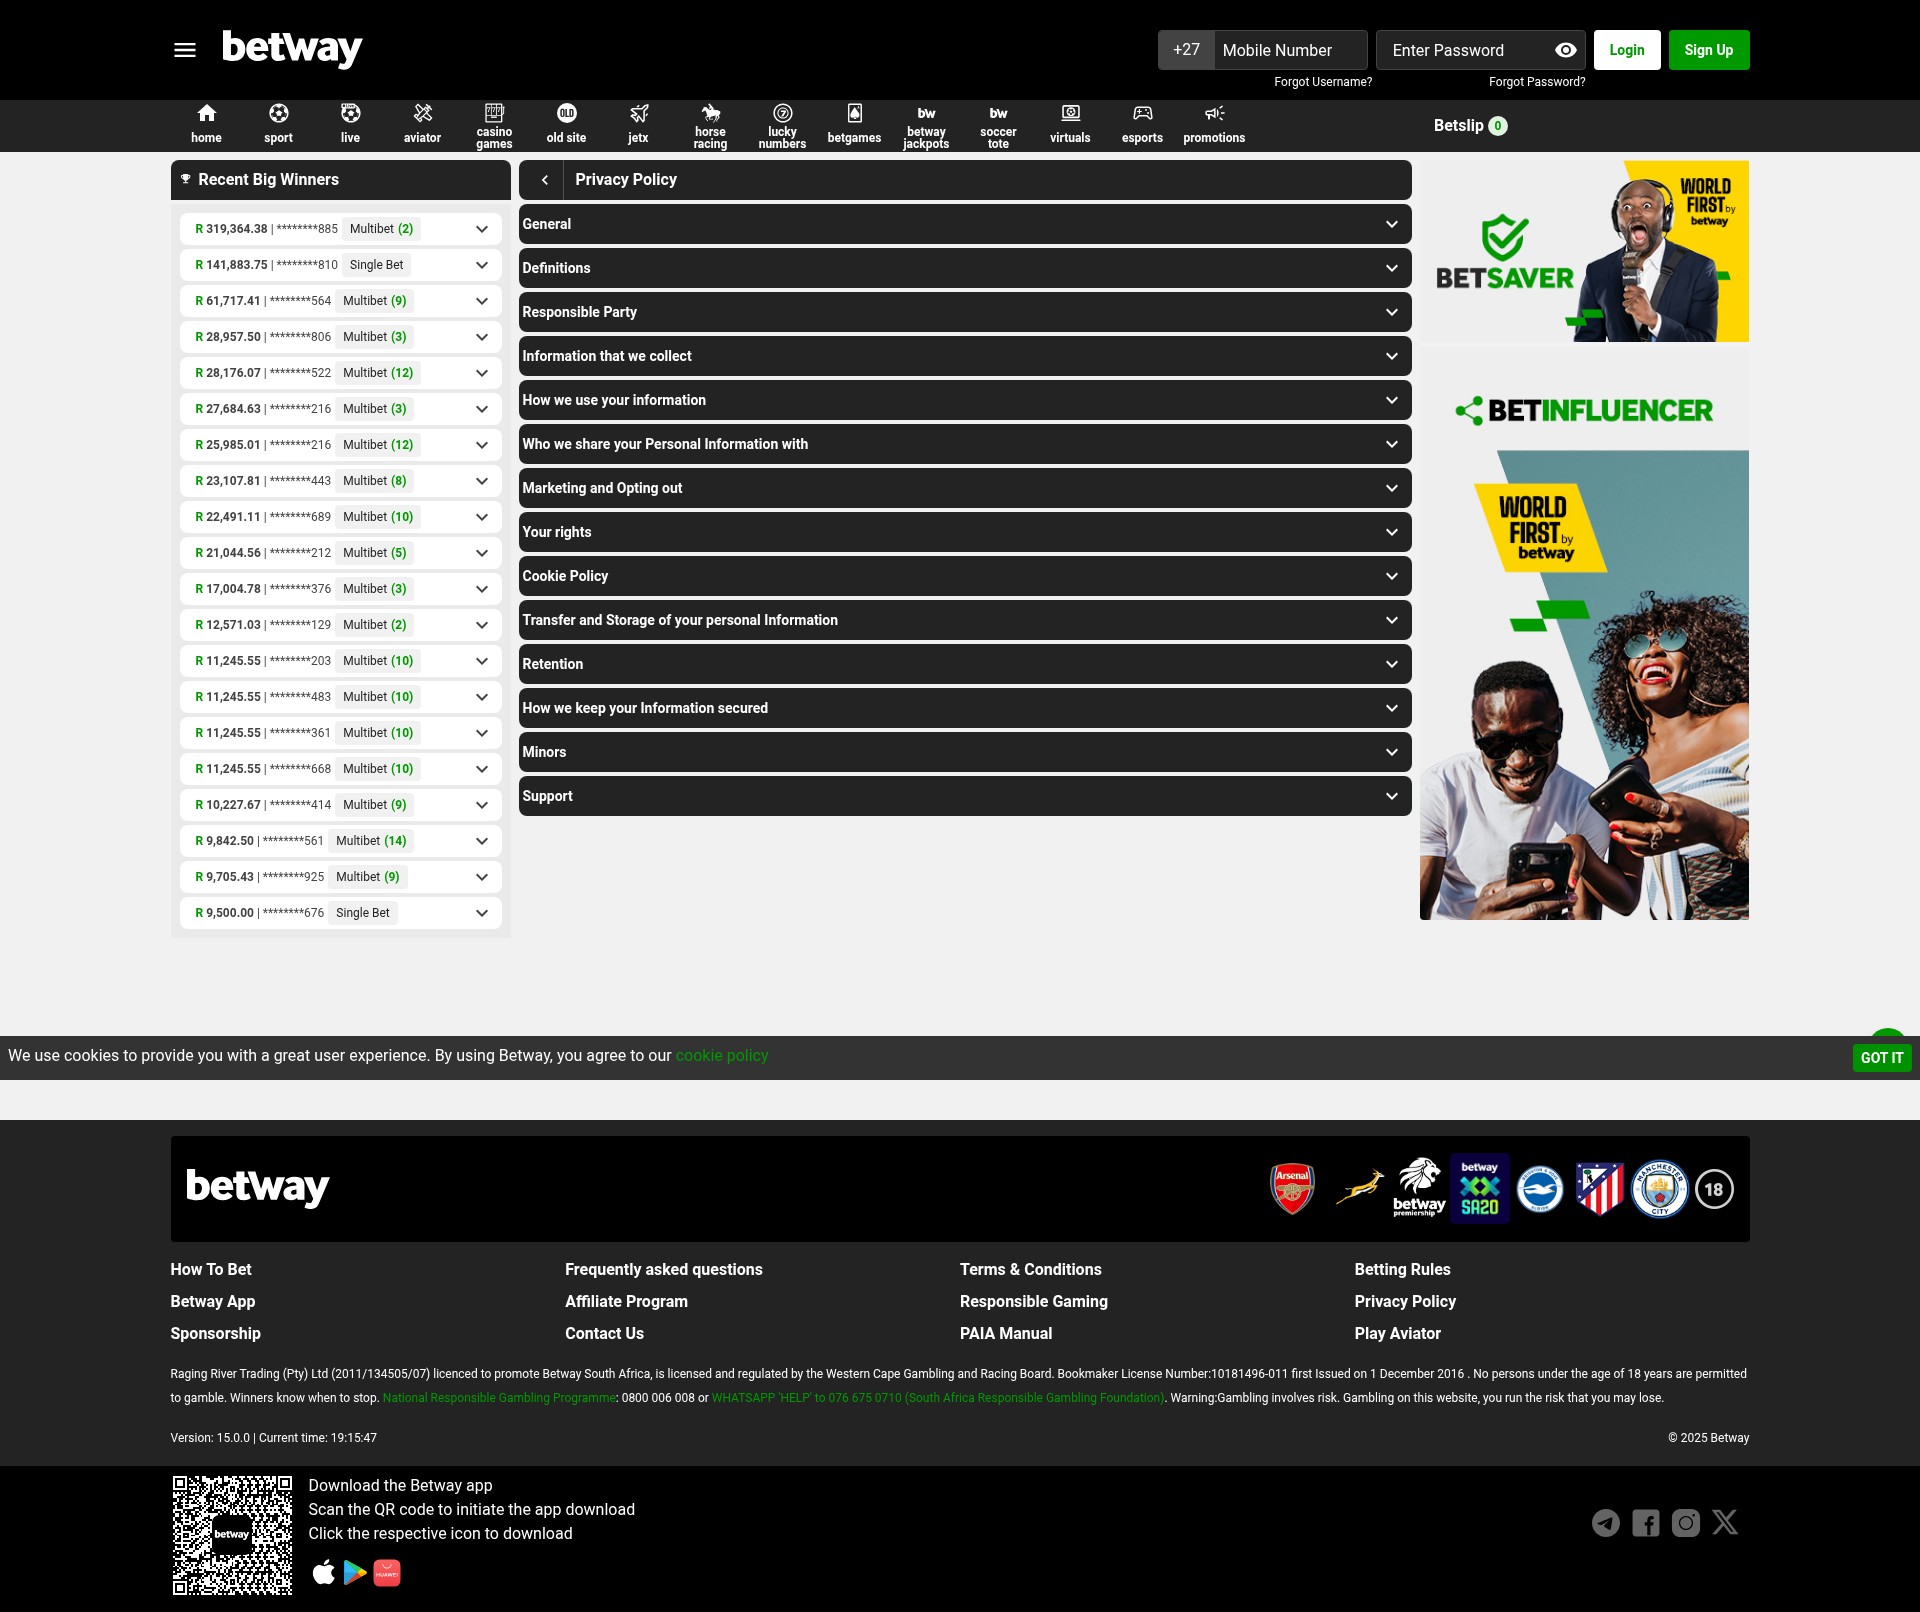This screenshot has width=1920, height=1612.
Task: Accept cookies with GOT IT button
Action: pos(1882,1058)
